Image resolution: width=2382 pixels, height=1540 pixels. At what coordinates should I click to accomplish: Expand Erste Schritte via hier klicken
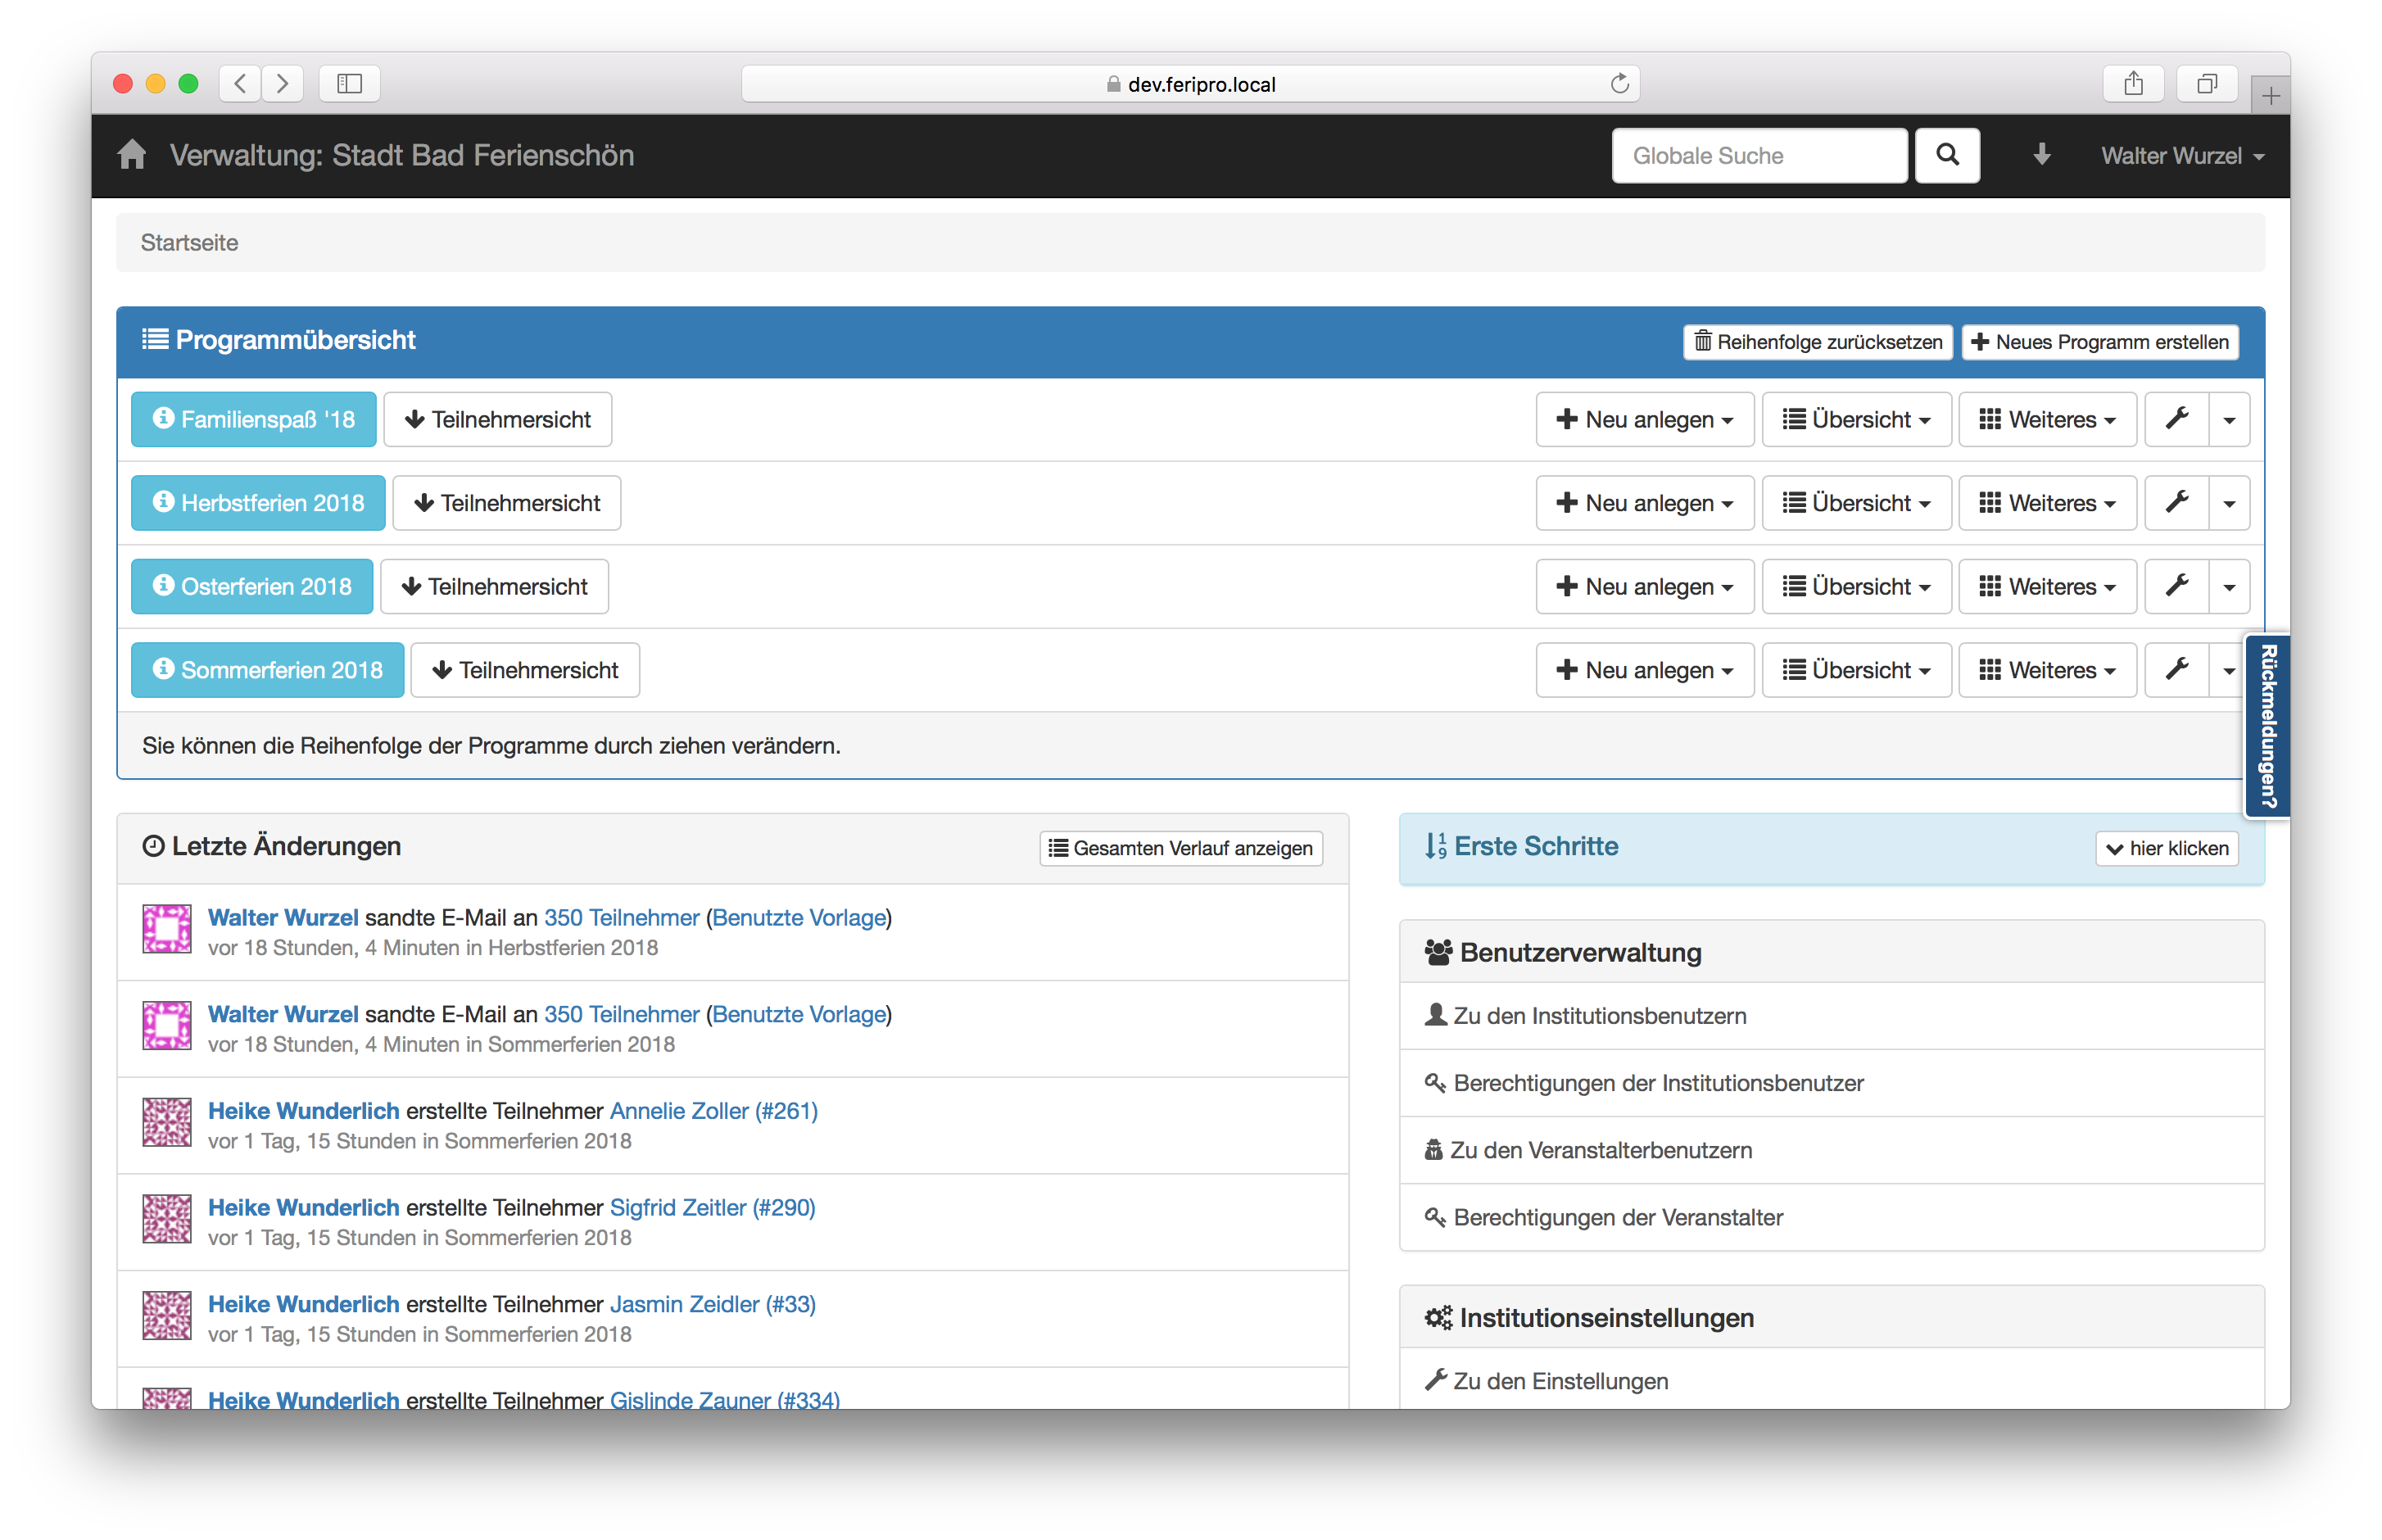pyautogui.click(x=2166, y=848)
